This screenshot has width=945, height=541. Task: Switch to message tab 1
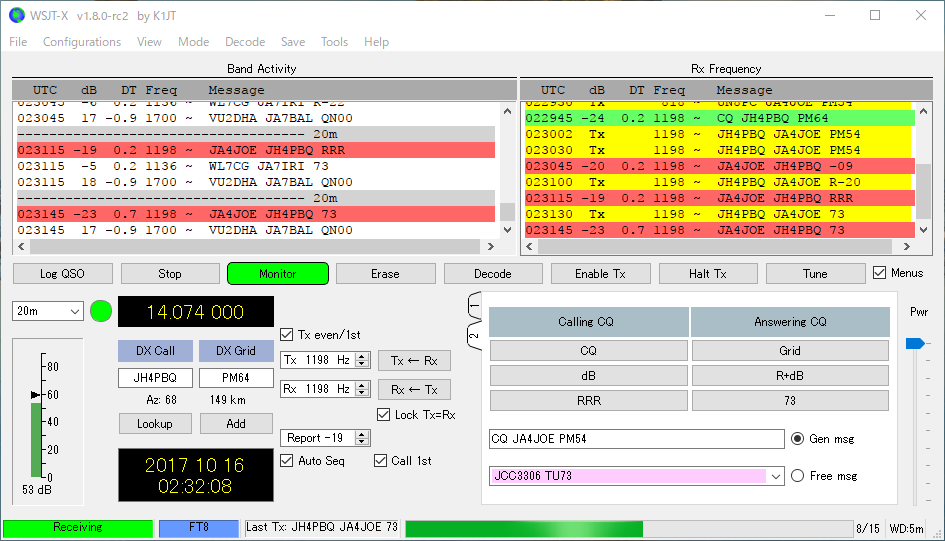[x=474, y=306]
